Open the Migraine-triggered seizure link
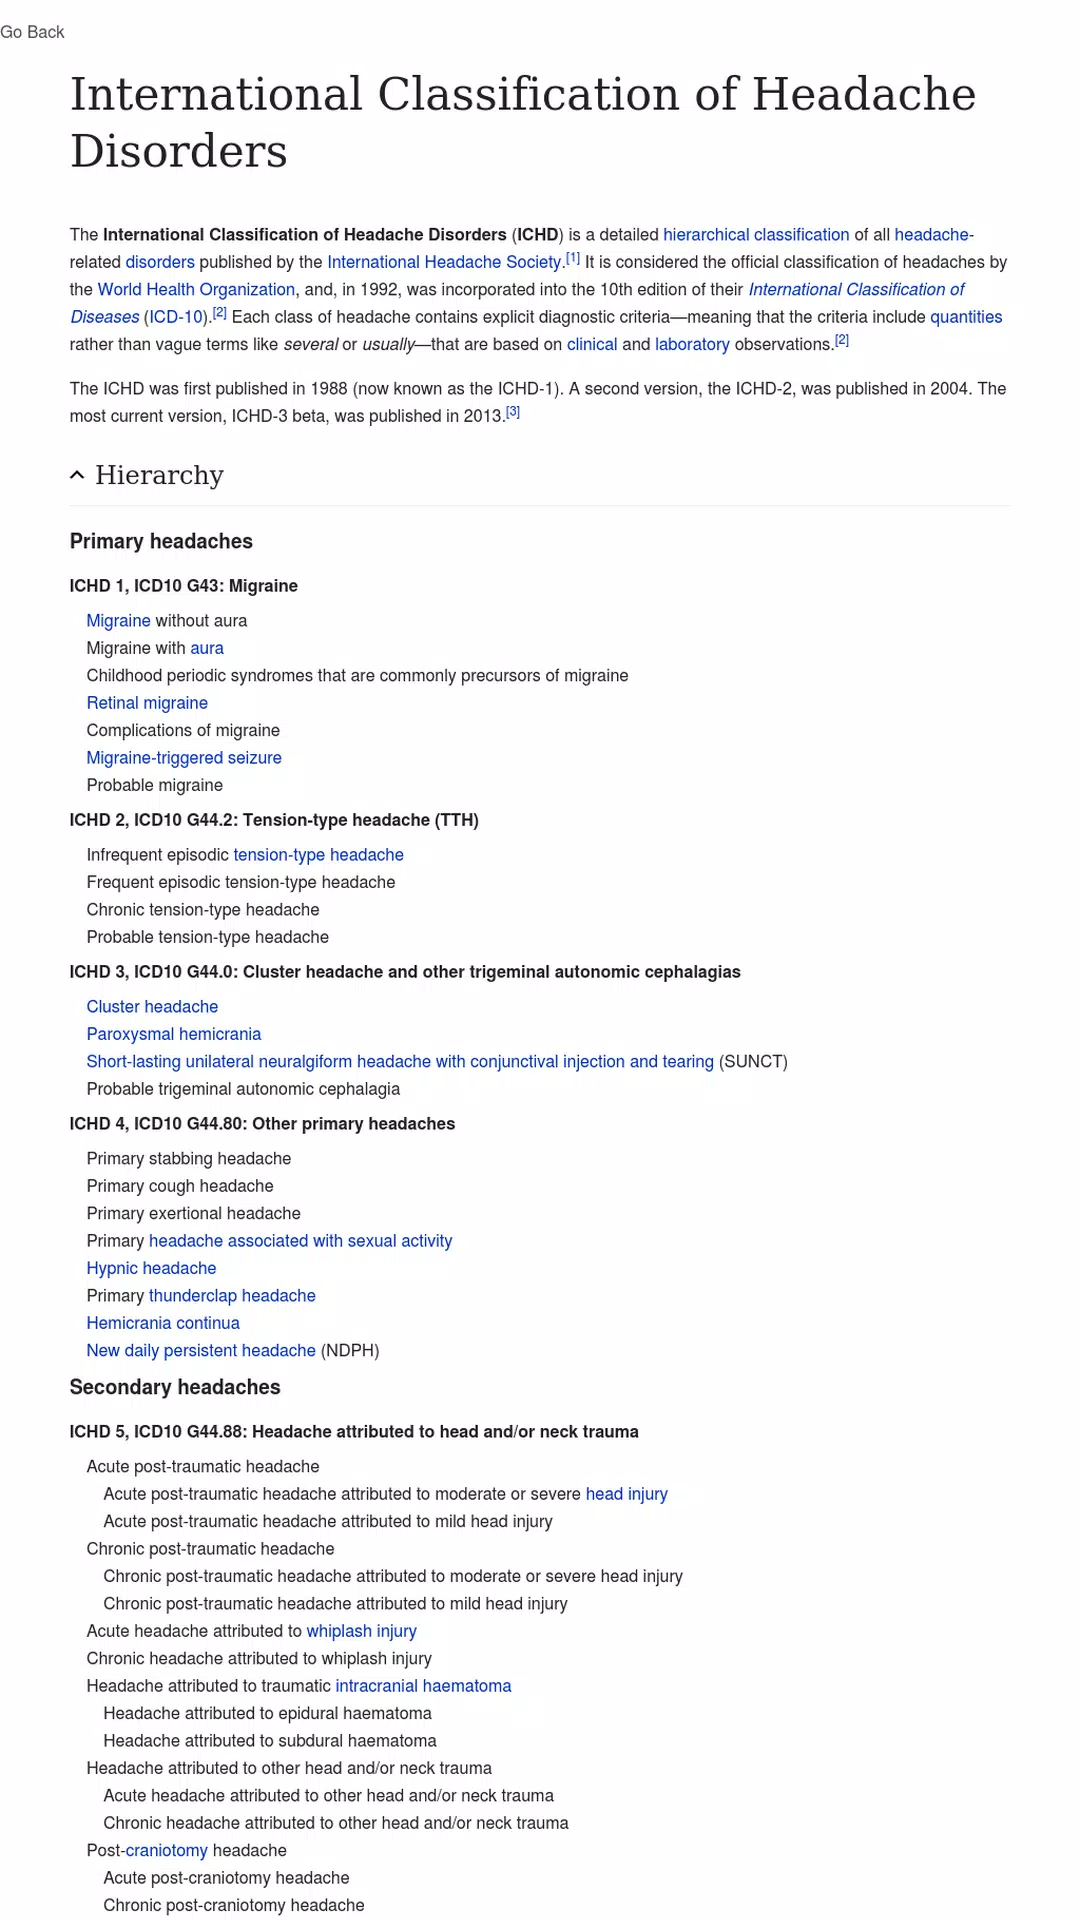Viewport: 1080px width, 1920px height. click(184, 758)
